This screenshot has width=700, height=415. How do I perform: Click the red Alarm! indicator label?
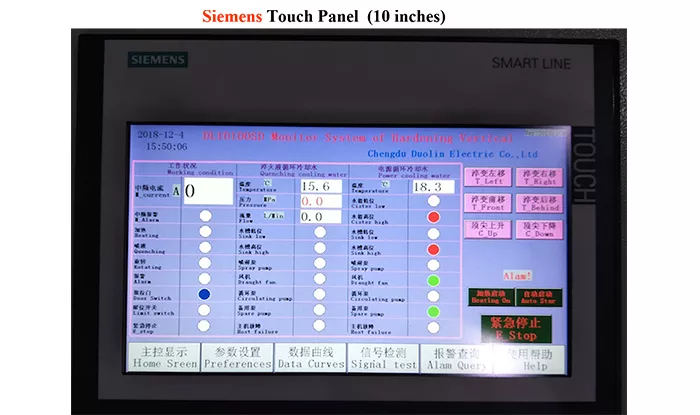[517, 276]
